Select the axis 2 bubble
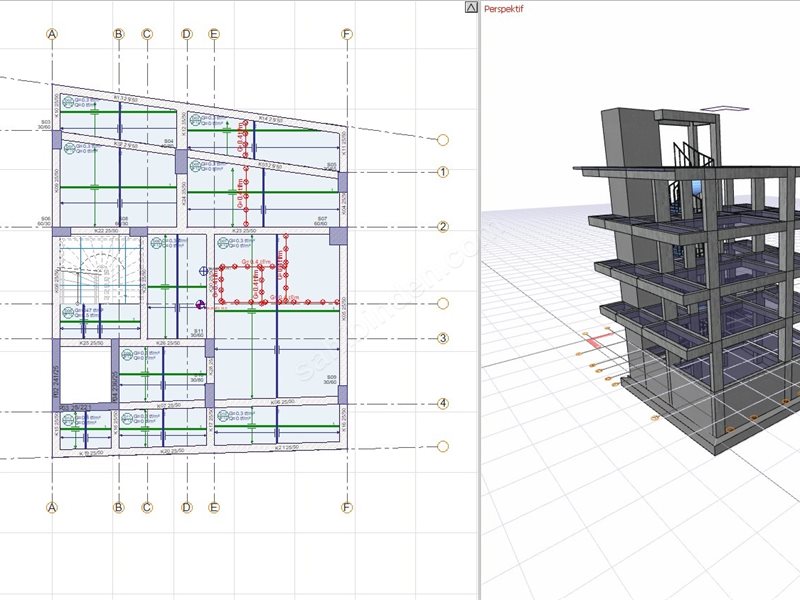Image resolution: width=800 pixels, height=600 pixels. click(443, 227)
